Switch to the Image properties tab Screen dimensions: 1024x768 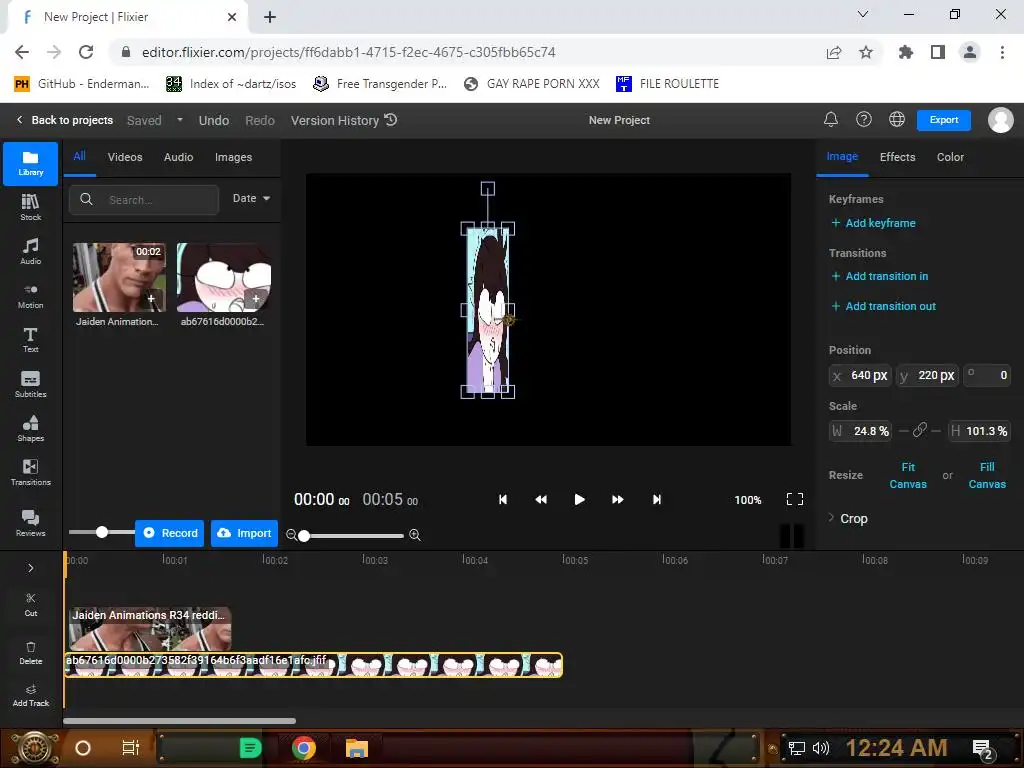click(842, 157)
